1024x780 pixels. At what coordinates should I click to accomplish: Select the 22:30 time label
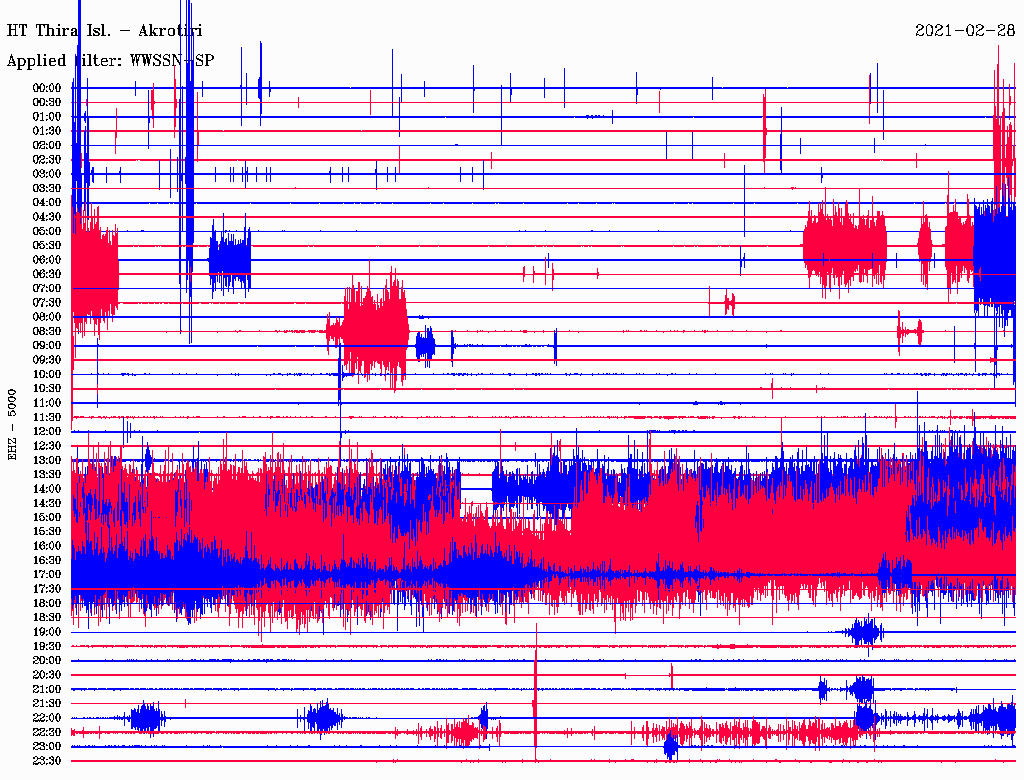coord(47,732)
